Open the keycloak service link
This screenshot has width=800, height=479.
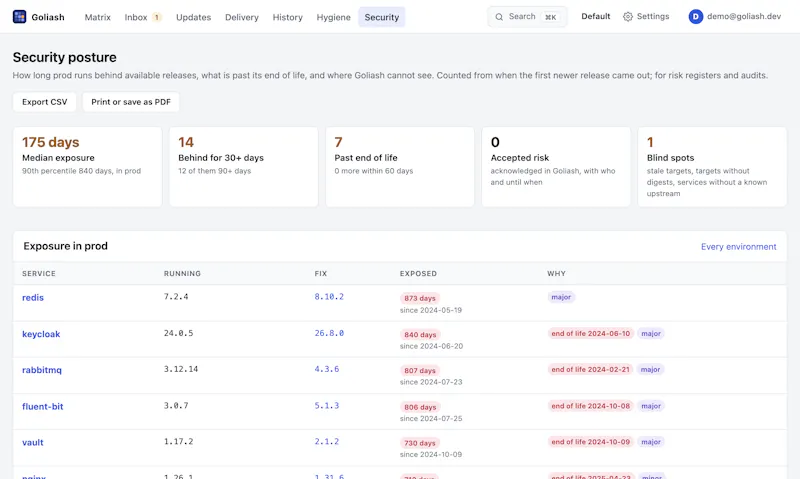click(x=41, y=334)
